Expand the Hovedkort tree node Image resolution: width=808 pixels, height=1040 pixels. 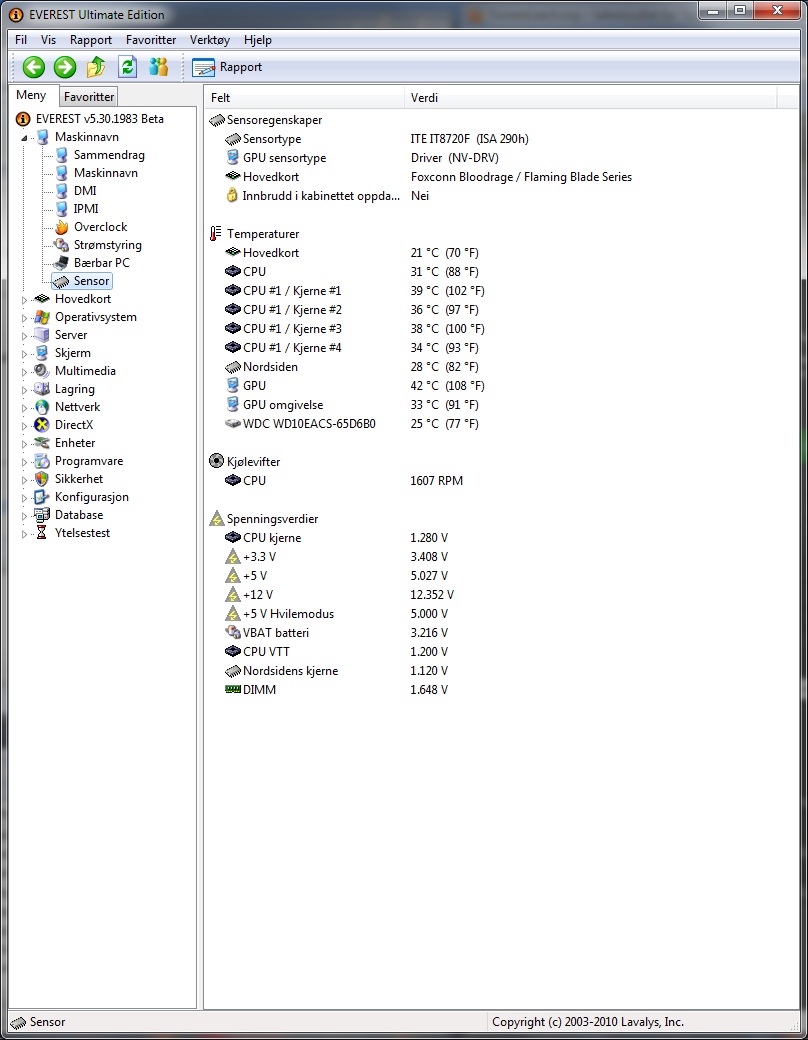[25, 300]
